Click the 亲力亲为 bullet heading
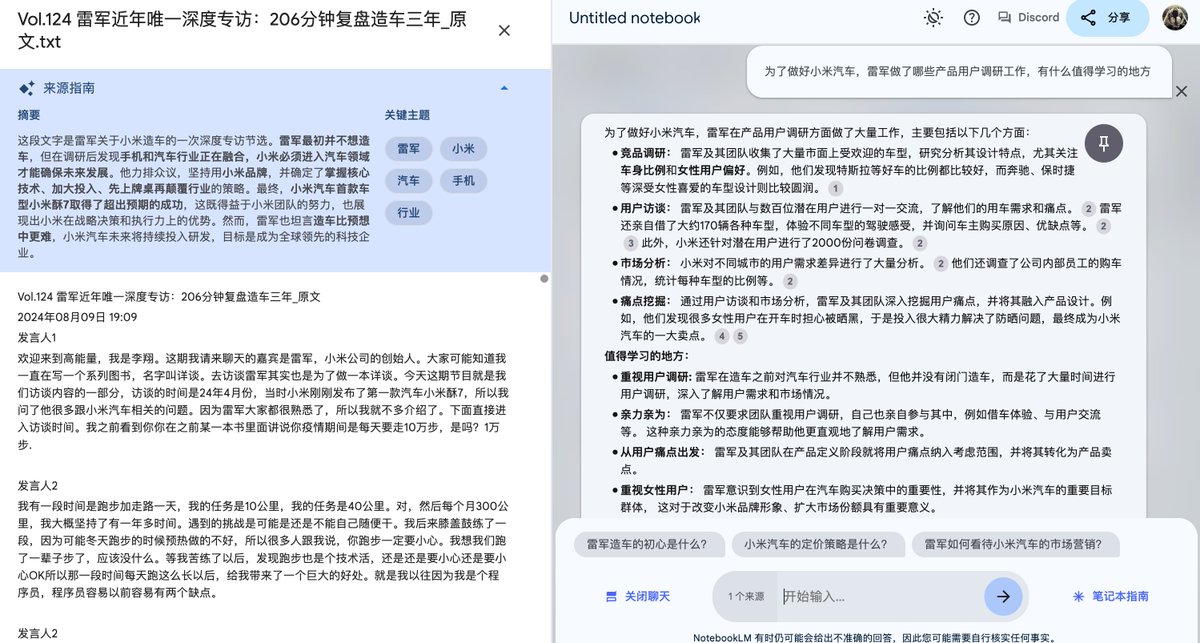The width and height of the screenshot is (1200, 643). pos(645,413)
